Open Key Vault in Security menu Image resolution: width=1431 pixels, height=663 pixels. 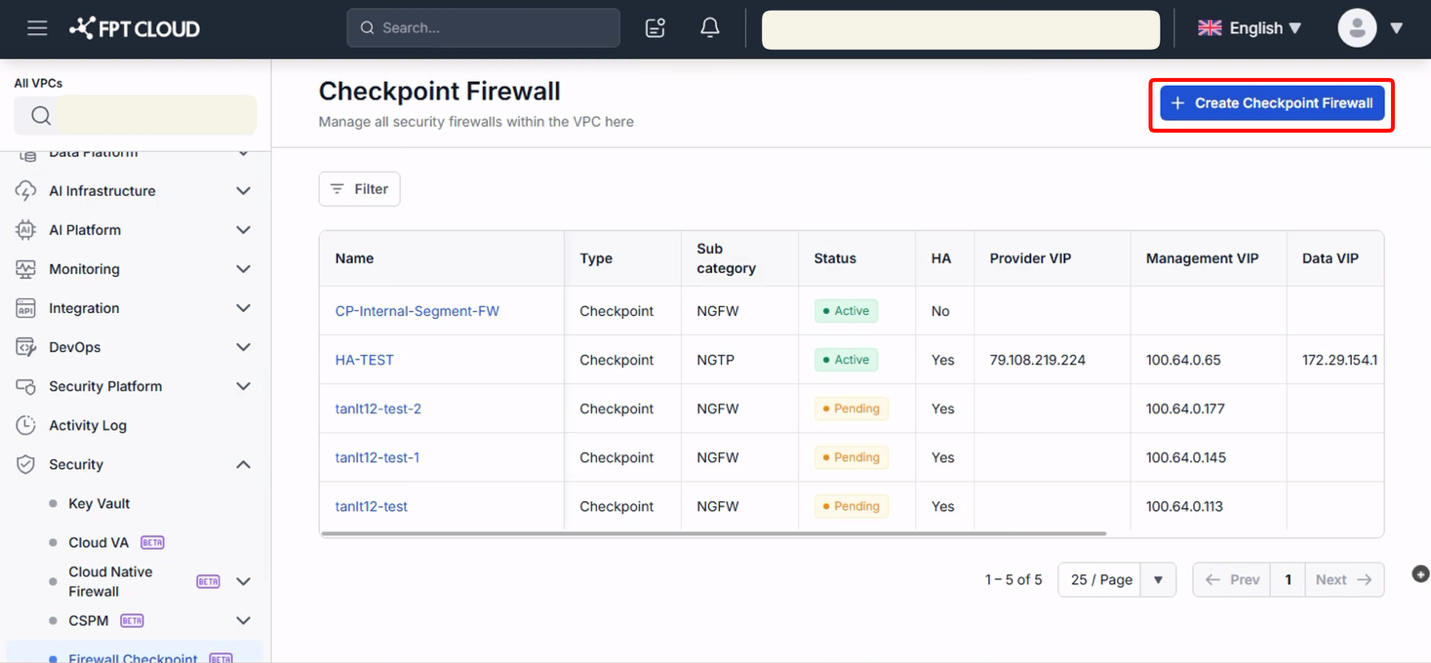point(99,503)
